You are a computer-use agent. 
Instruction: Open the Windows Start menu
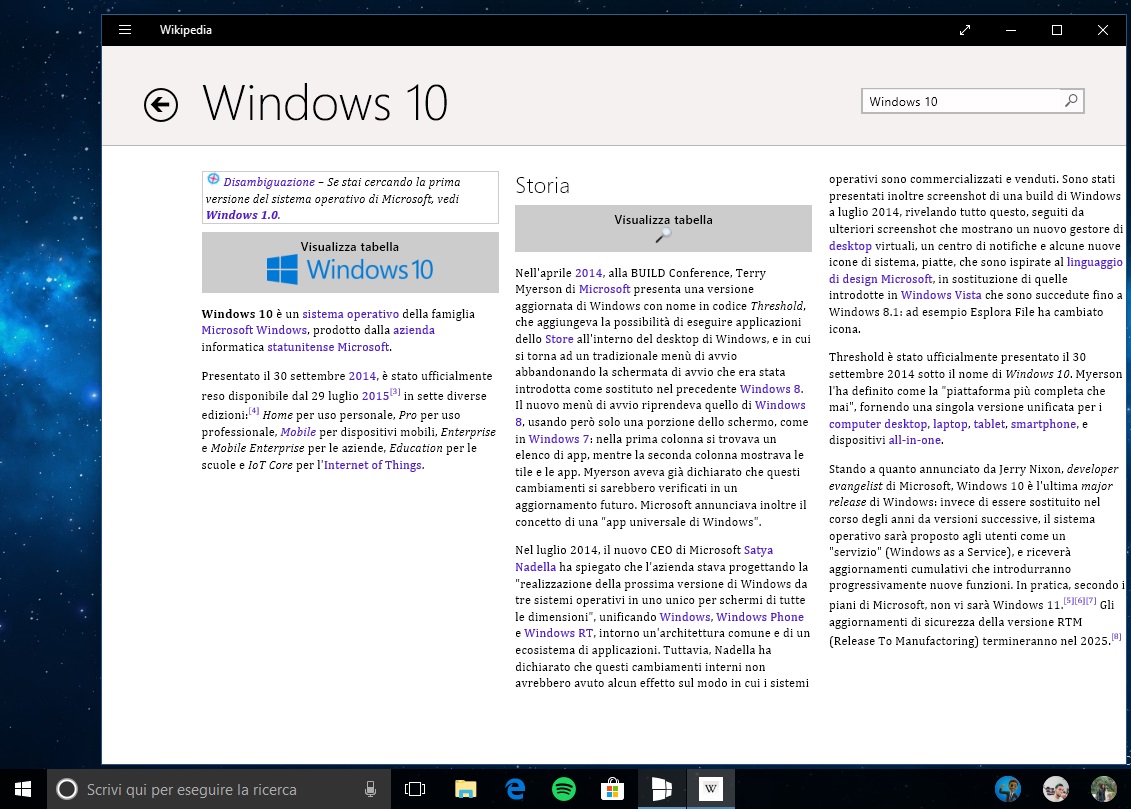[23, 790]
